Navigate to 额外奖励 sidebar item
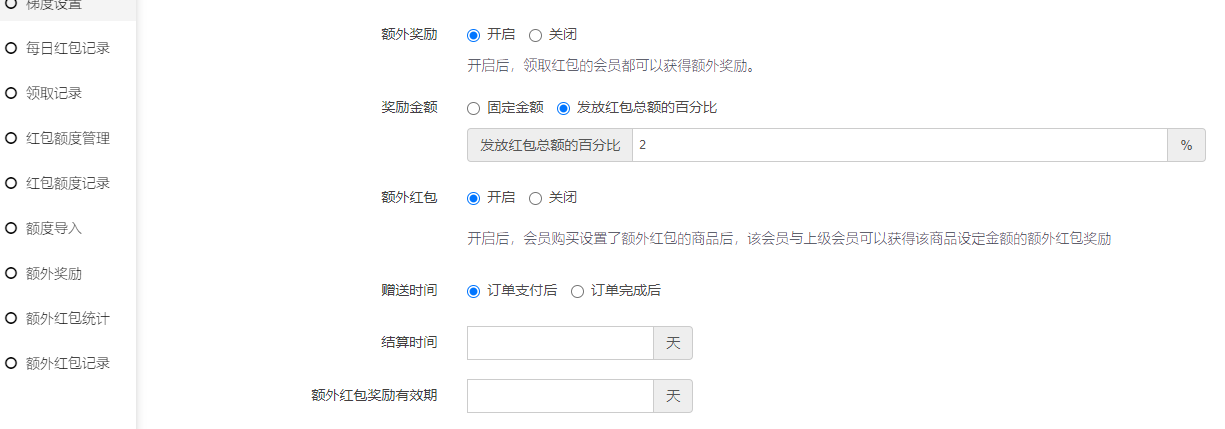The image size is (1225, 429). tap(54, 273)
